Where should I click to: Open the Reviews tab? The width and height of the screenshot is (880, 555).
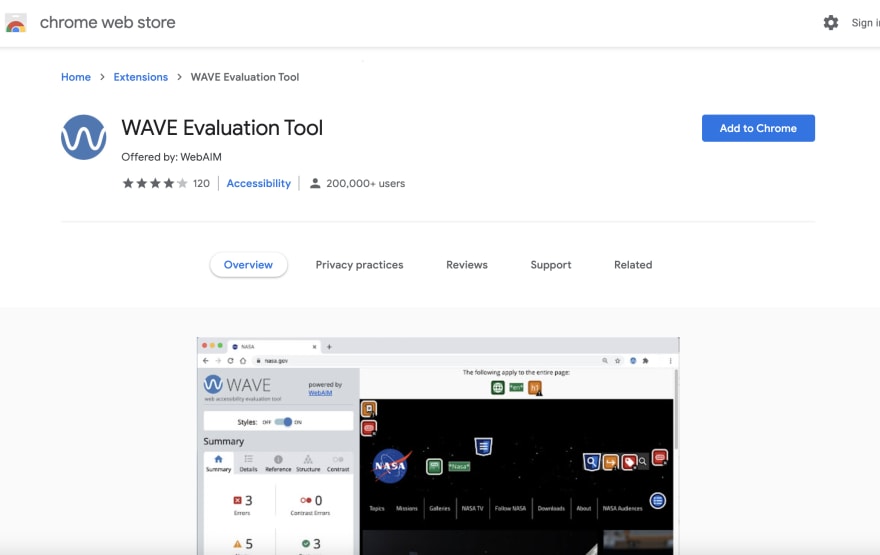467,265
